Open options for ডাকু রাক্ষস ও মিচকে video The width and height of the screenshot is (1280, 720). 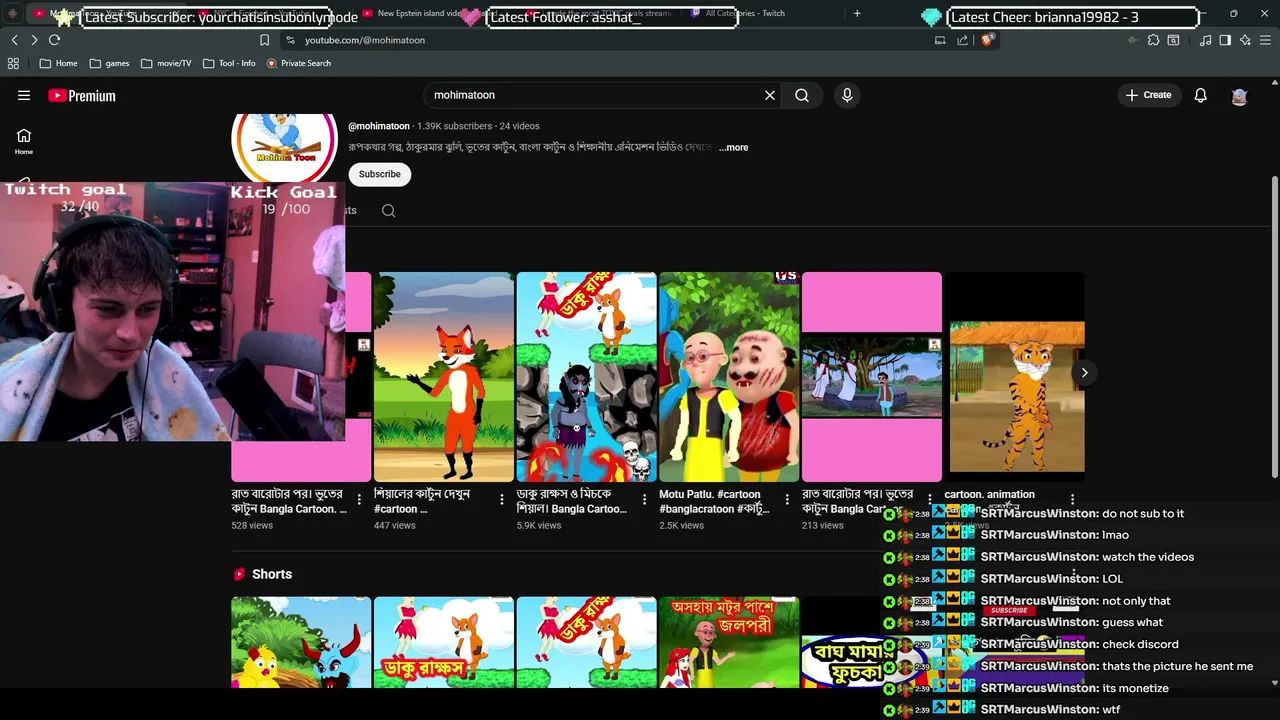(644, 499)
